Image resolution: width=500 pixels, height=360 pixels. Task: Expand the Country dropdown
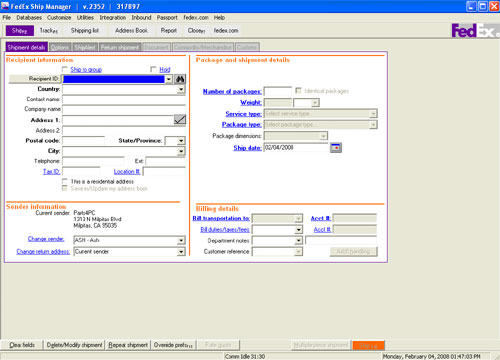click(181, 89)
